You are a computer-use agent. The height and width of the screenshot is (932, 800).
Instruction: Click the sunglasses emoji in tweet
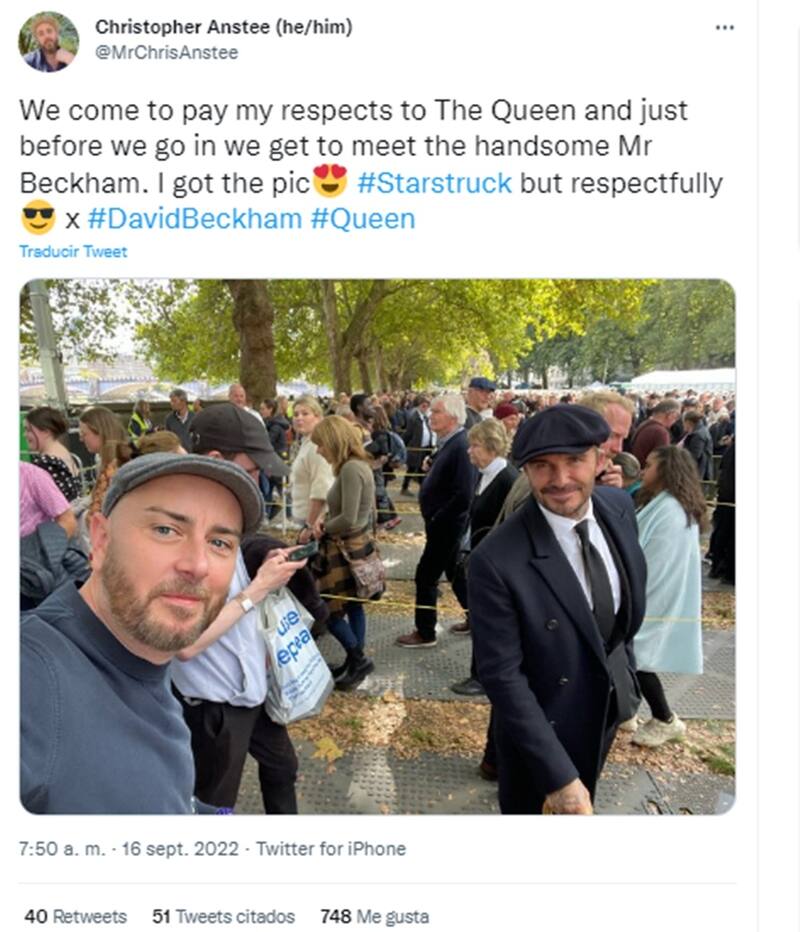coord(38,218)
